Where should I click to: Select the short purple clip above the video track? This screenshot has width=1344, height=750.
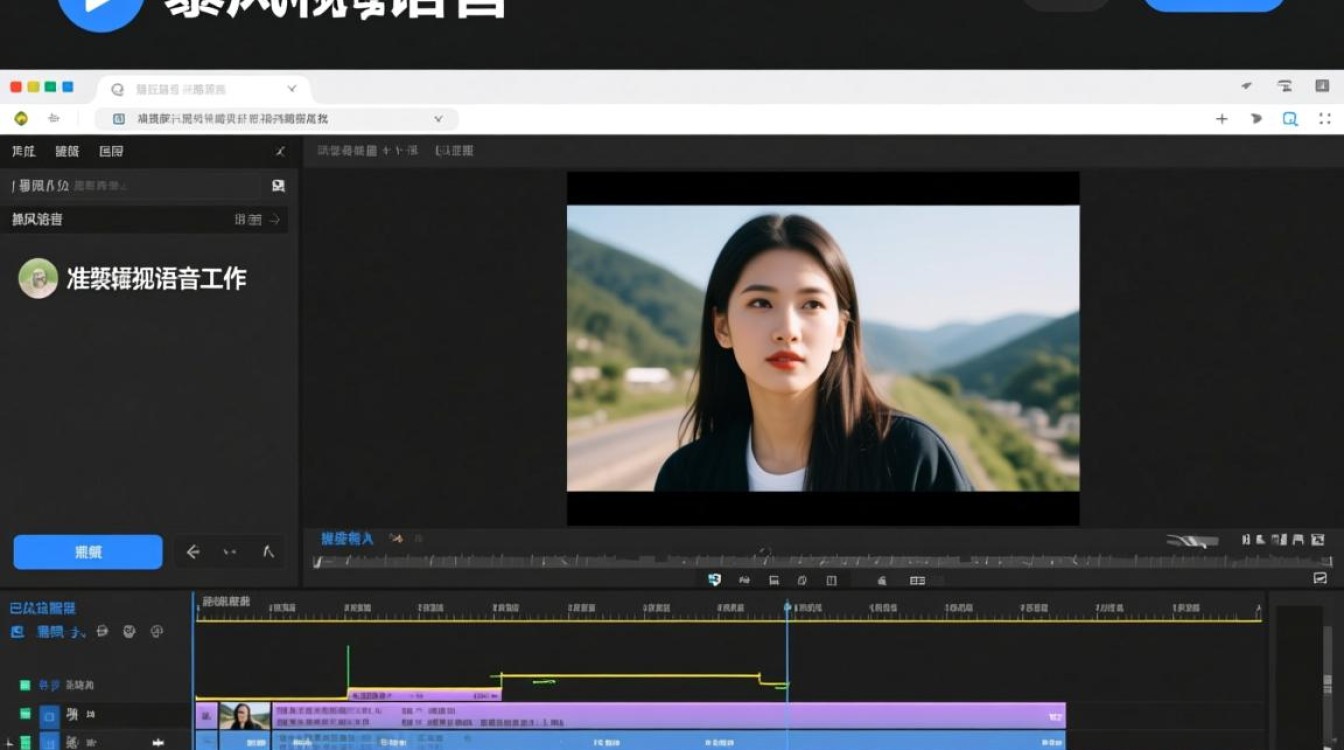tap(424, 694)
